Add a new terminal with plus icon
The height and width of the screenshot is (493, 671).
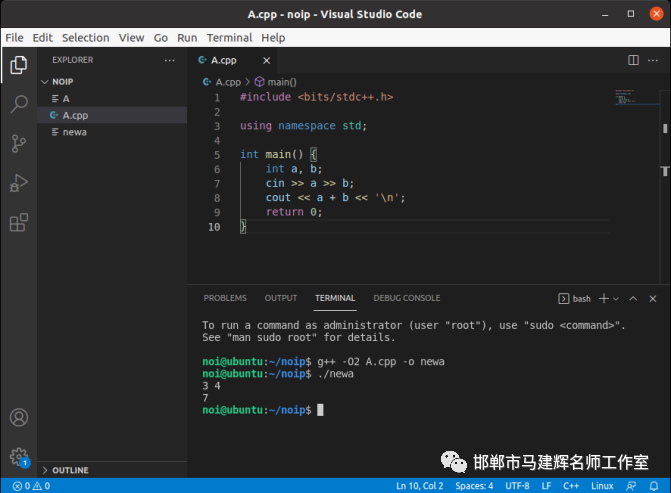[x=604, y=298]
